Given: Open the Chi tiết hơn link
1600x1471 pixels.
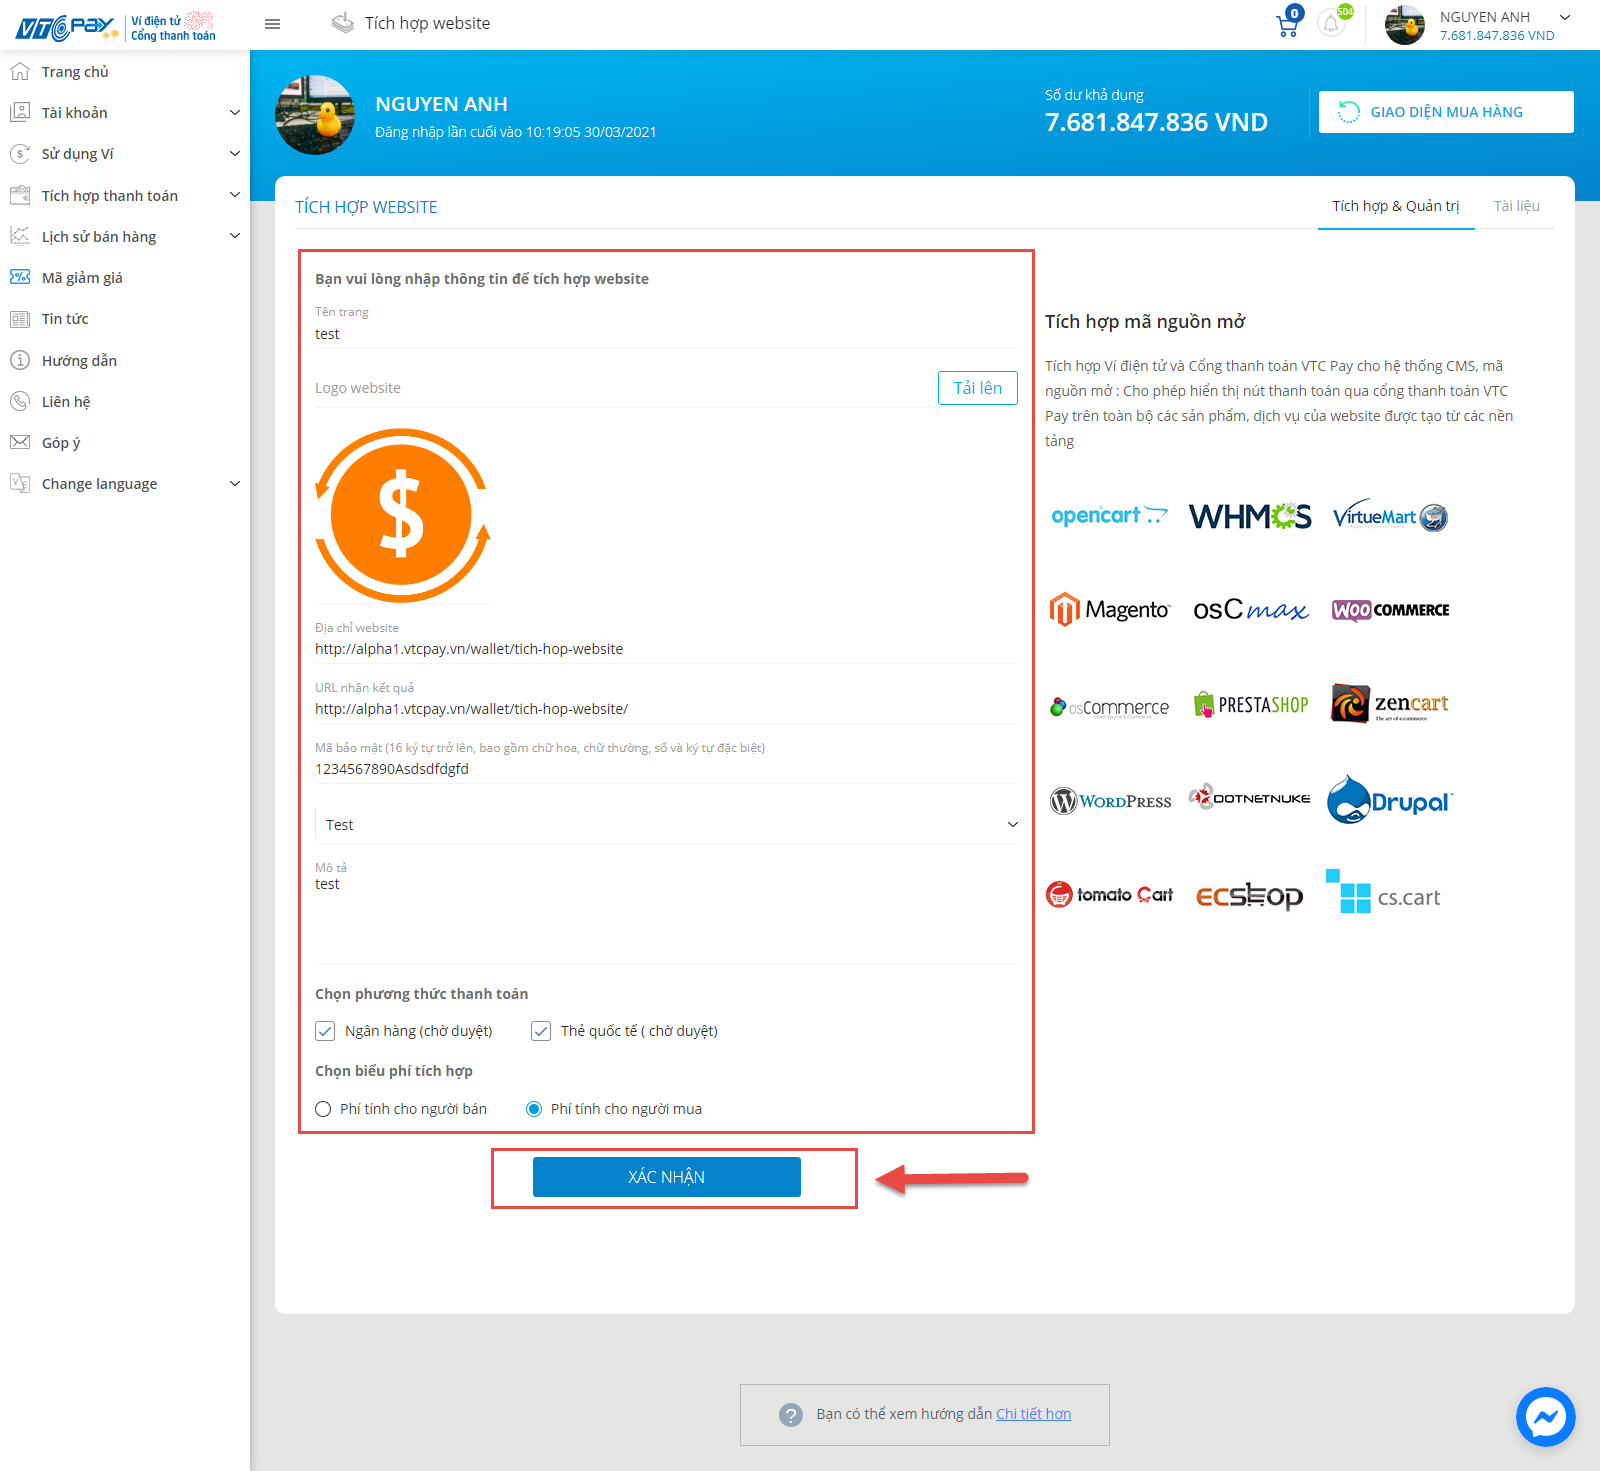Looking at the screenshot, I should [1033, 1414].
